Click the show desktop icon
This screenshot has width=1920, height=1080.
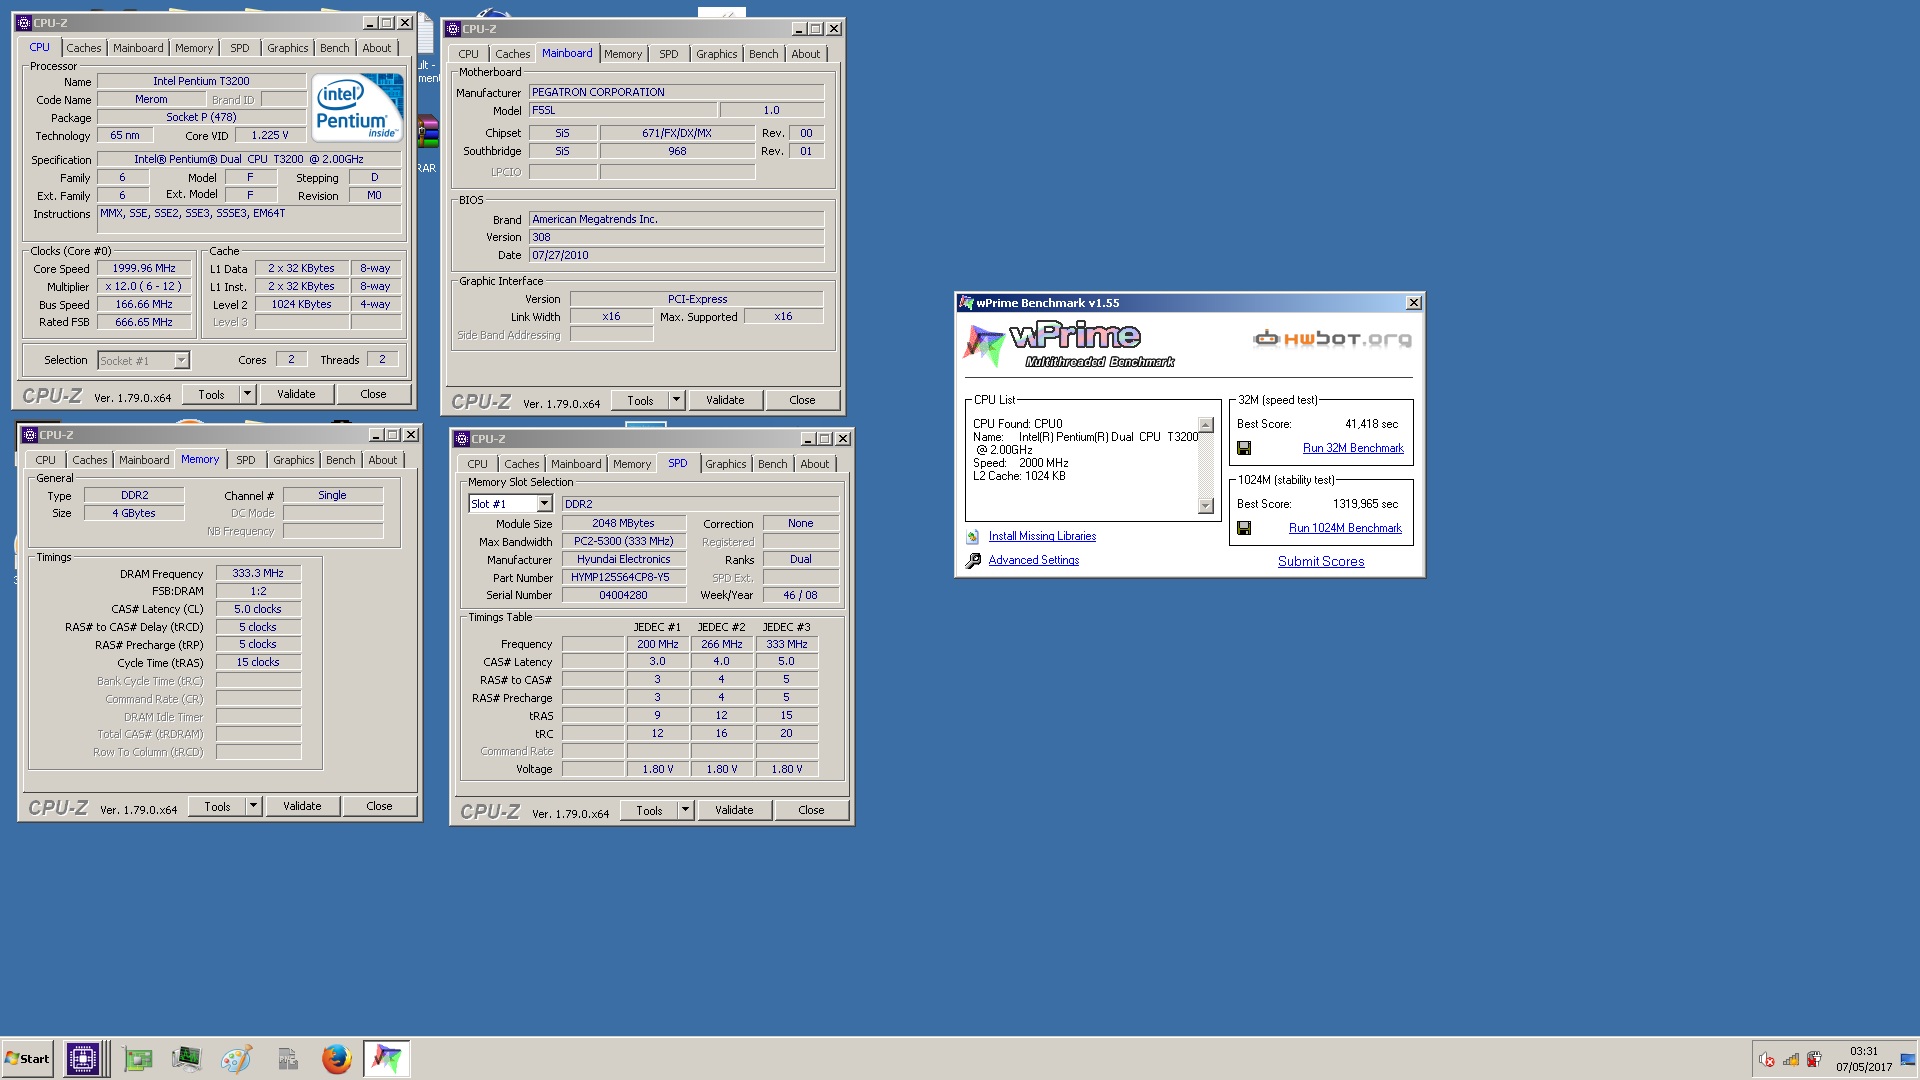click(1908, 1060)
